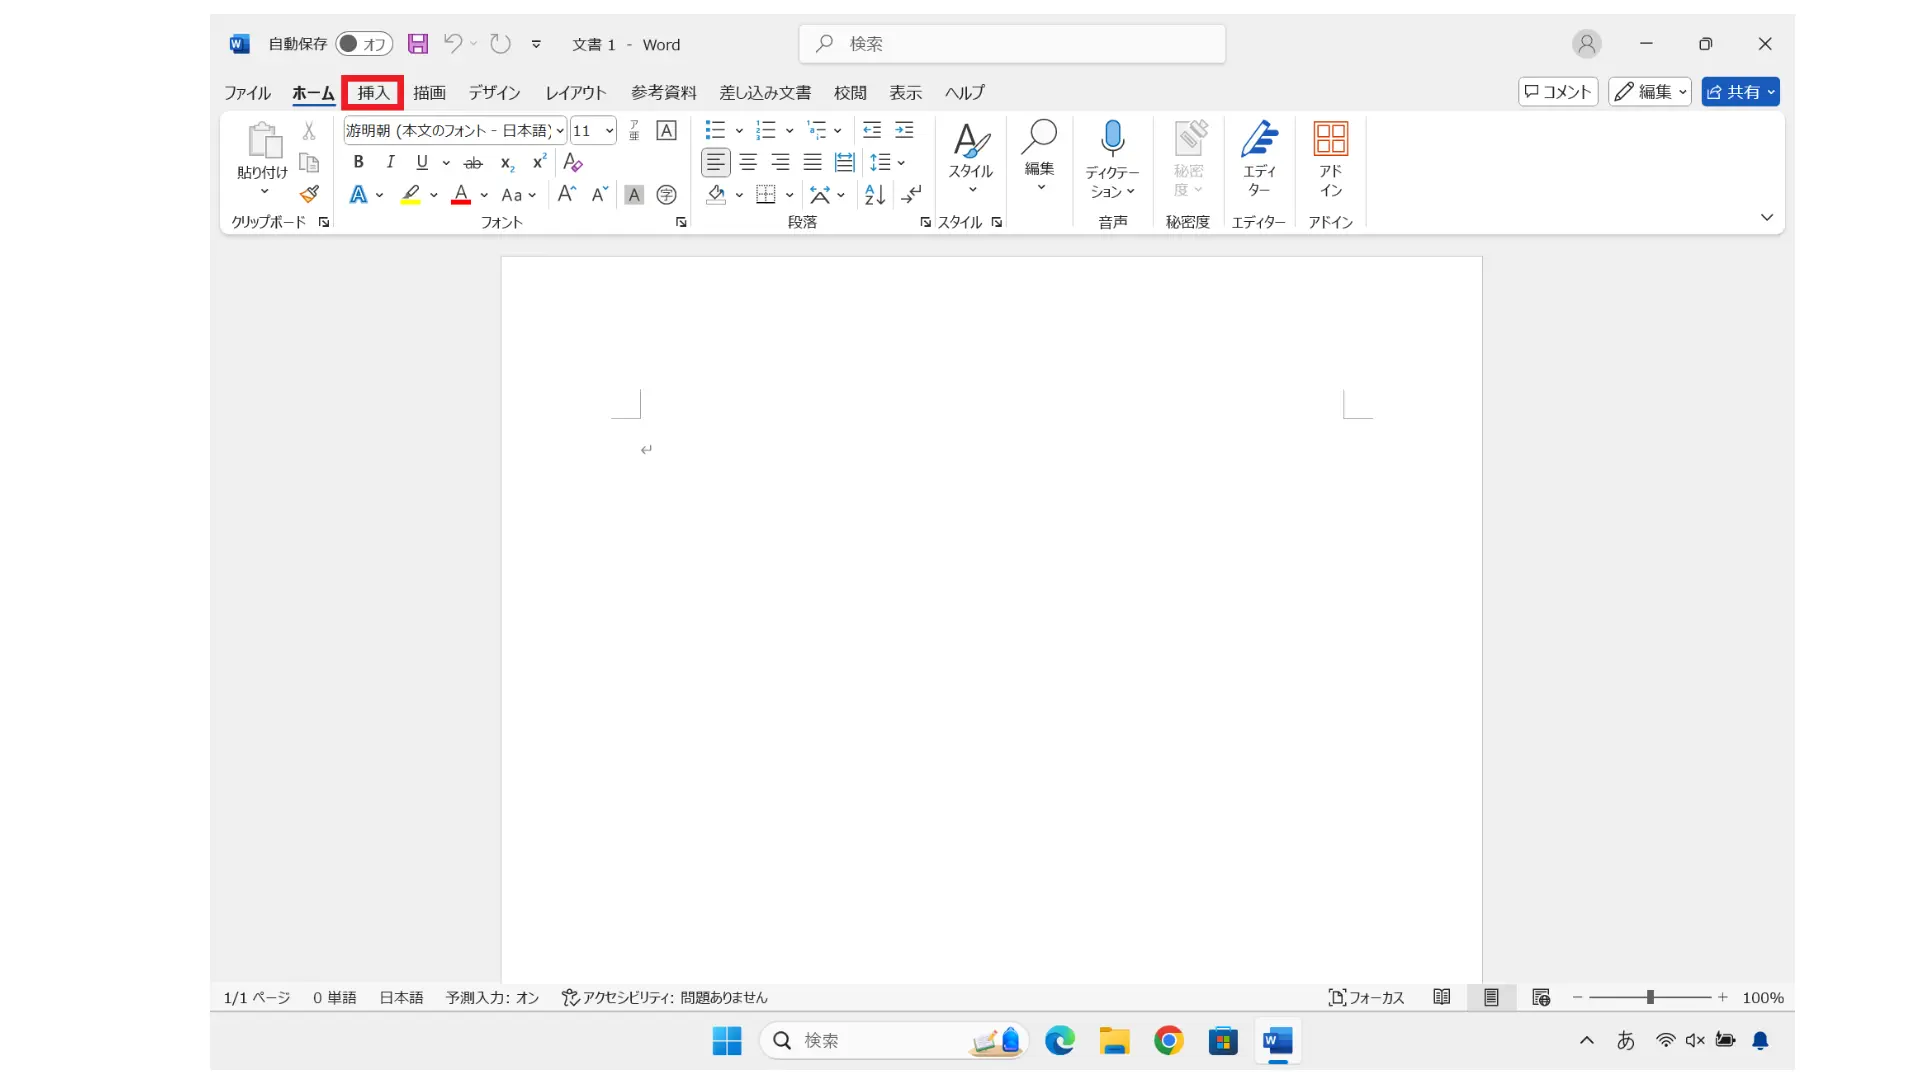Click the Find magnifier editing icon
Image resolution: width=1920 pixels, height=1080 pixels.
[x=1040, y=137]
